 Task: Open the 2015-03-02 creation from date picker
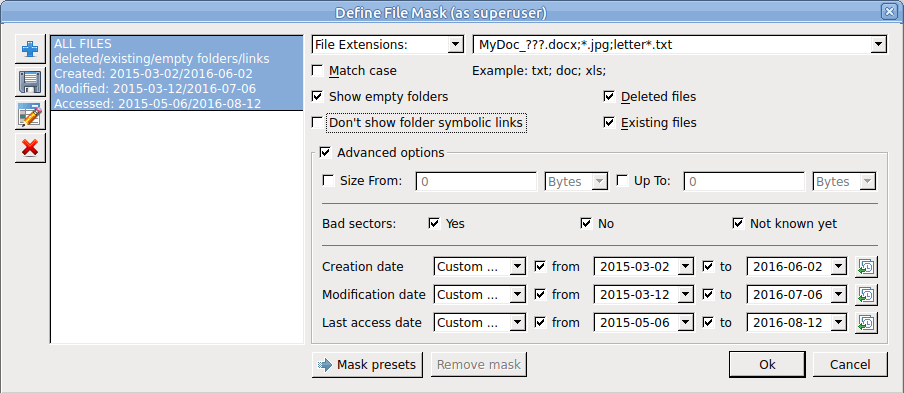click(685, 267)
